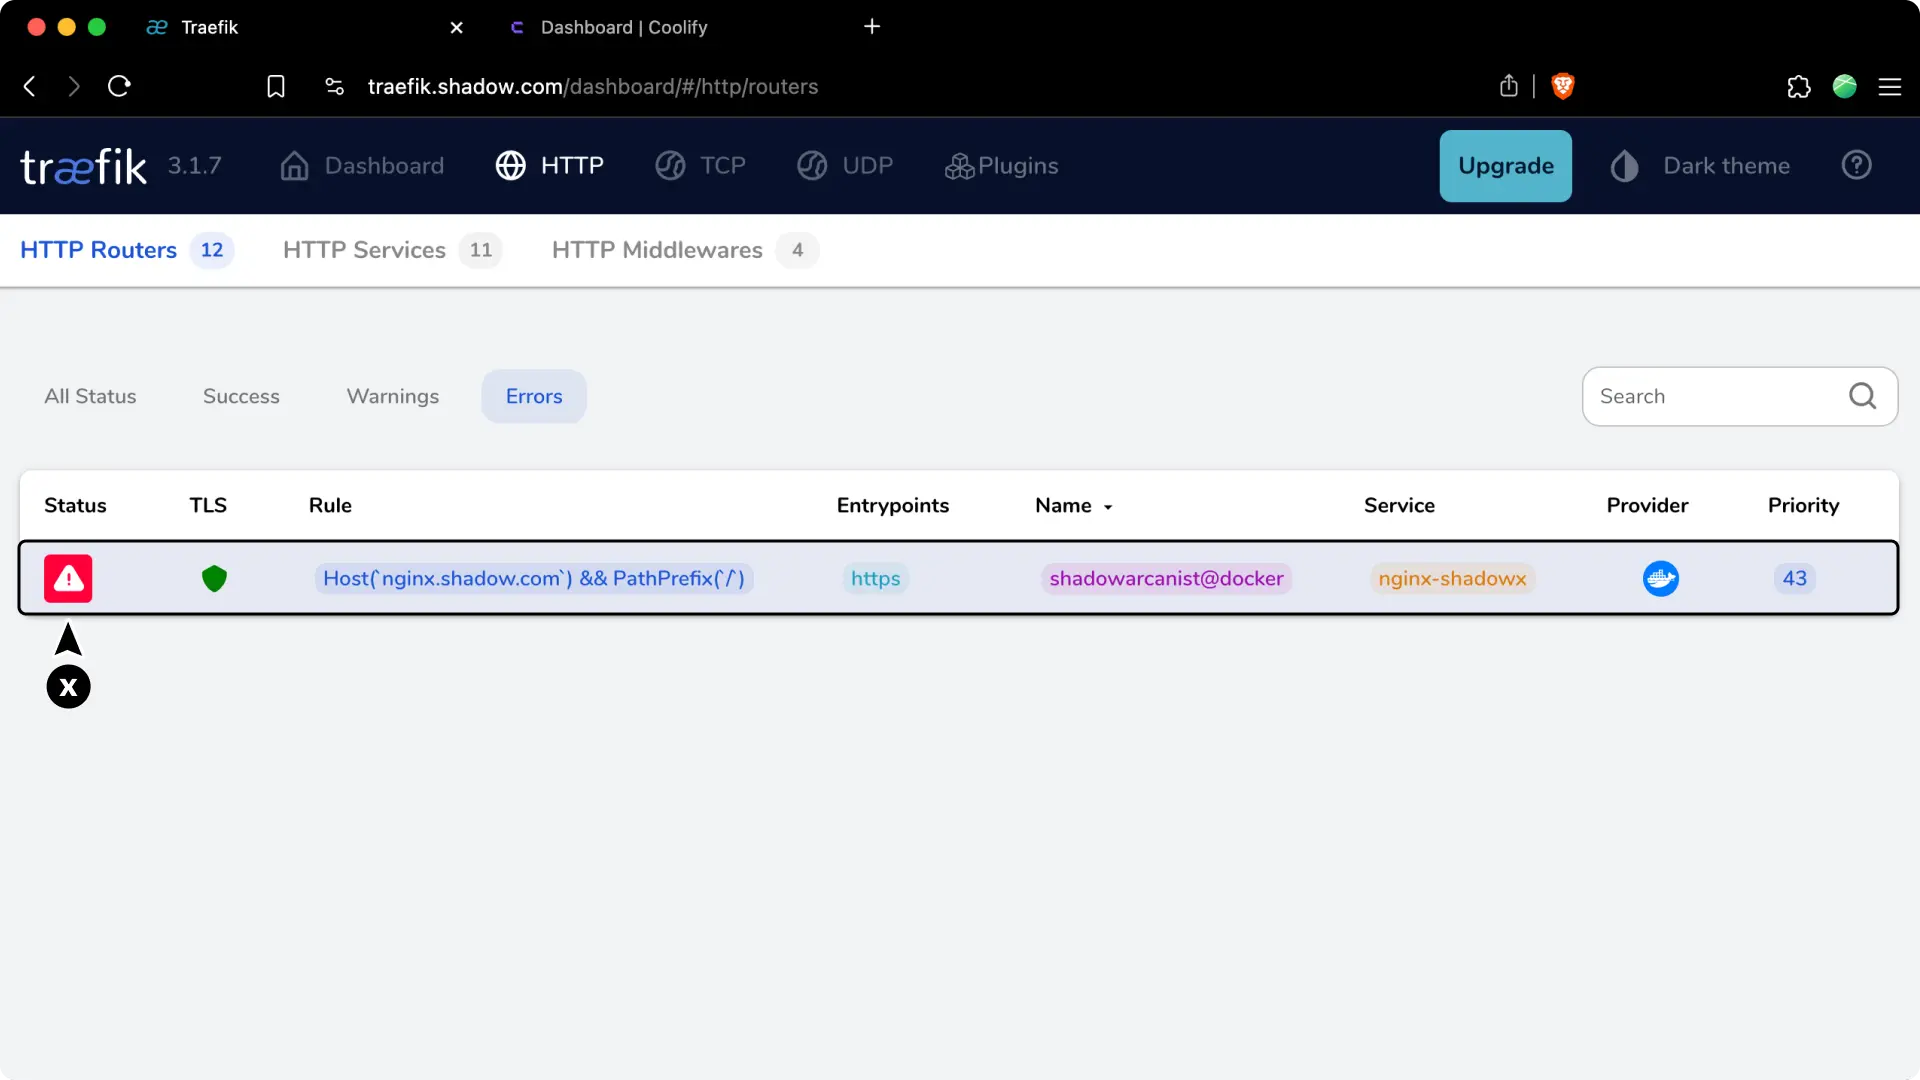This screenshot has width=1920, height=1080.
Task: Reload the current page
Action: (x=119, y=86)
